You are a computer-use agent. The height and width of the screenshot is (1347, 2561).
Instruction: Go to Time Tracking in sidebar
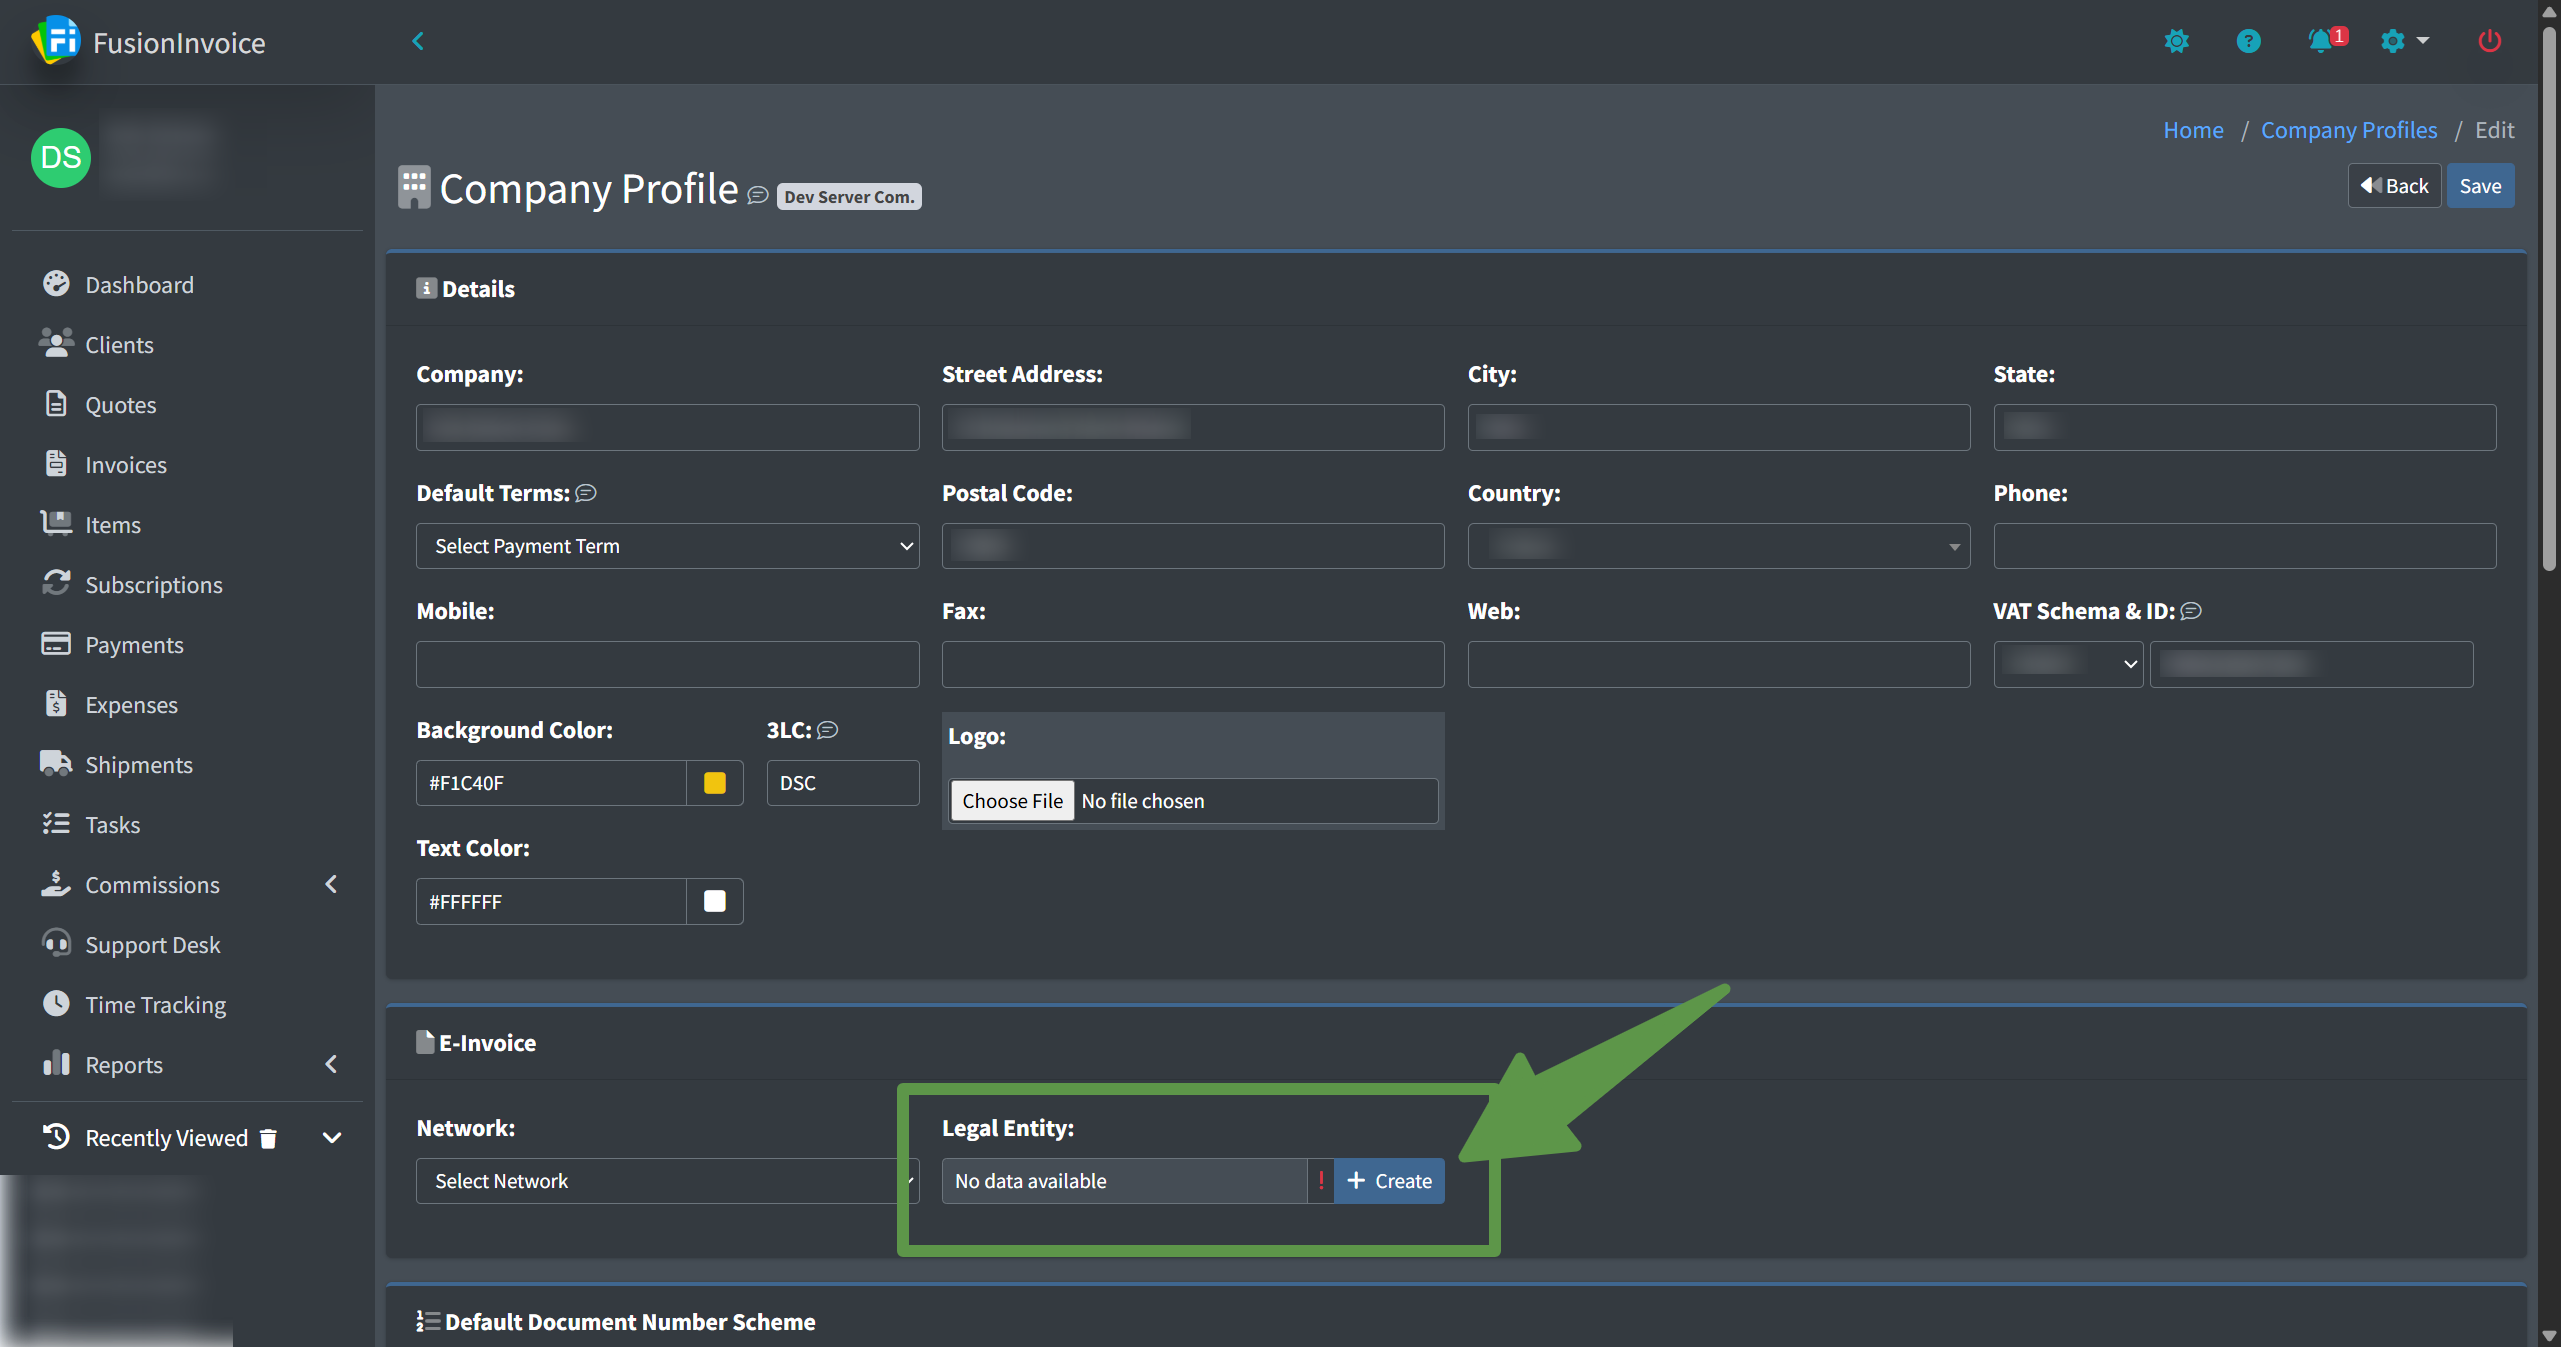click(155, 1005)
